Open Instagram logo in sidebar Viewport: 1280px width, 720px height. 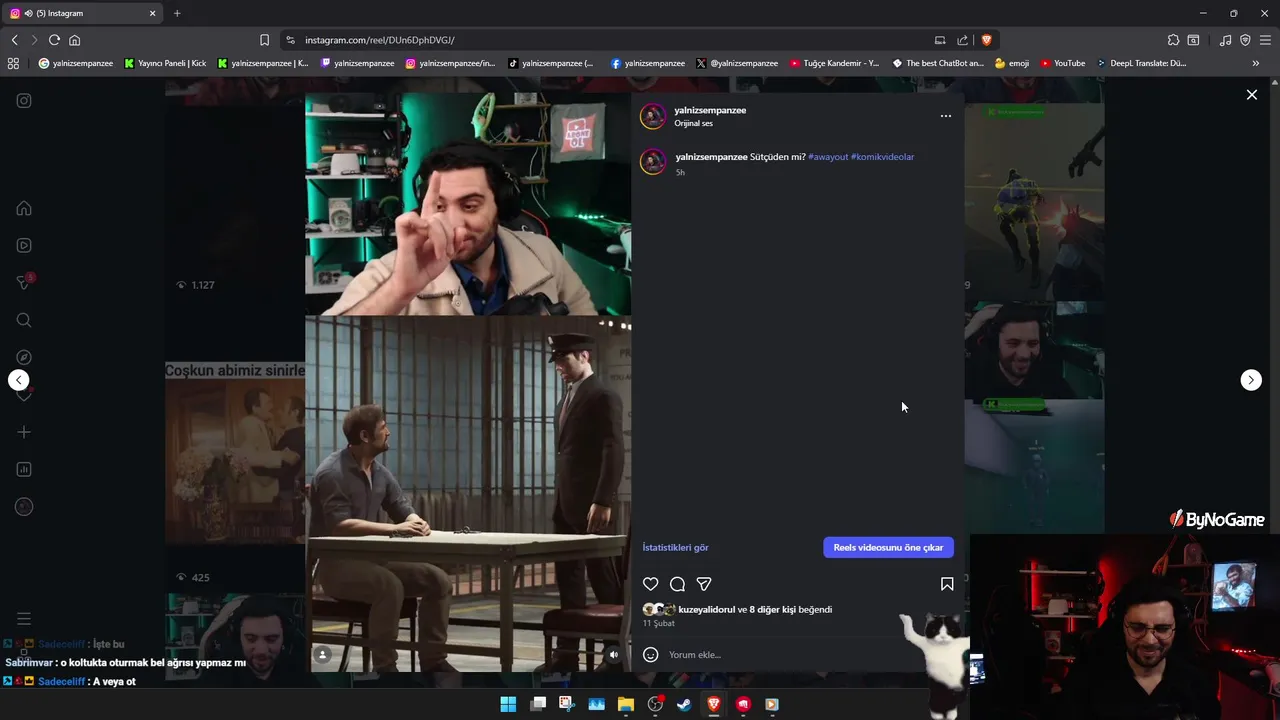tap(24, 100)
